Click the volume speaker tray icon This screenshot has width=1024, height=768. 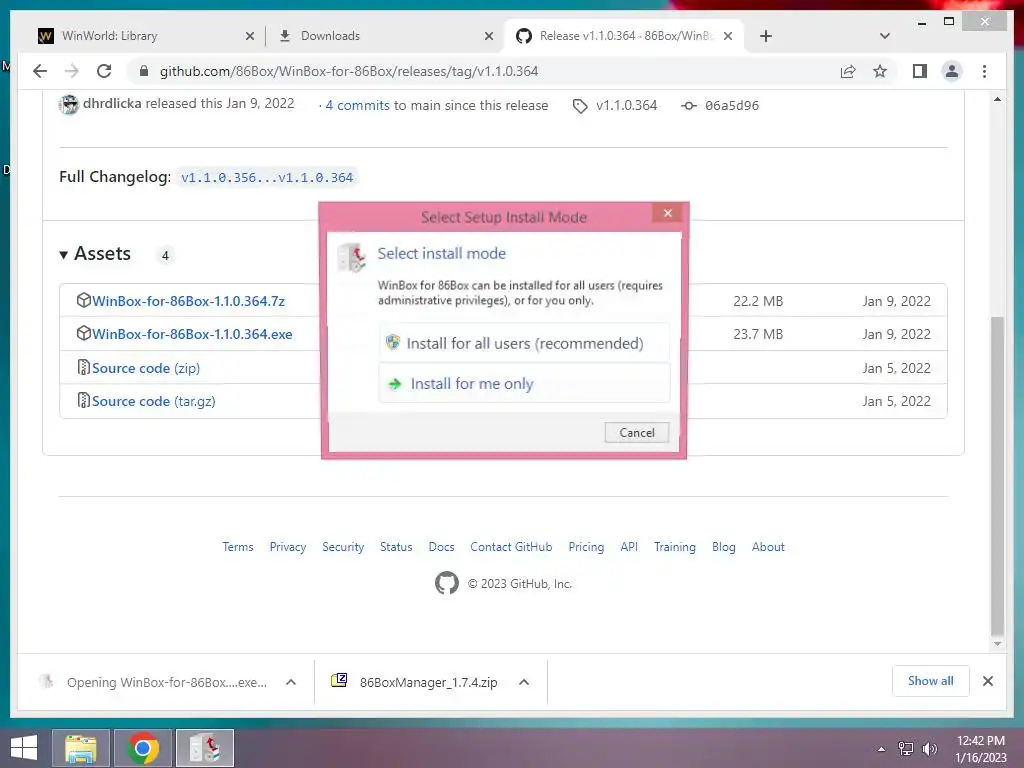(x=929, y=749)
